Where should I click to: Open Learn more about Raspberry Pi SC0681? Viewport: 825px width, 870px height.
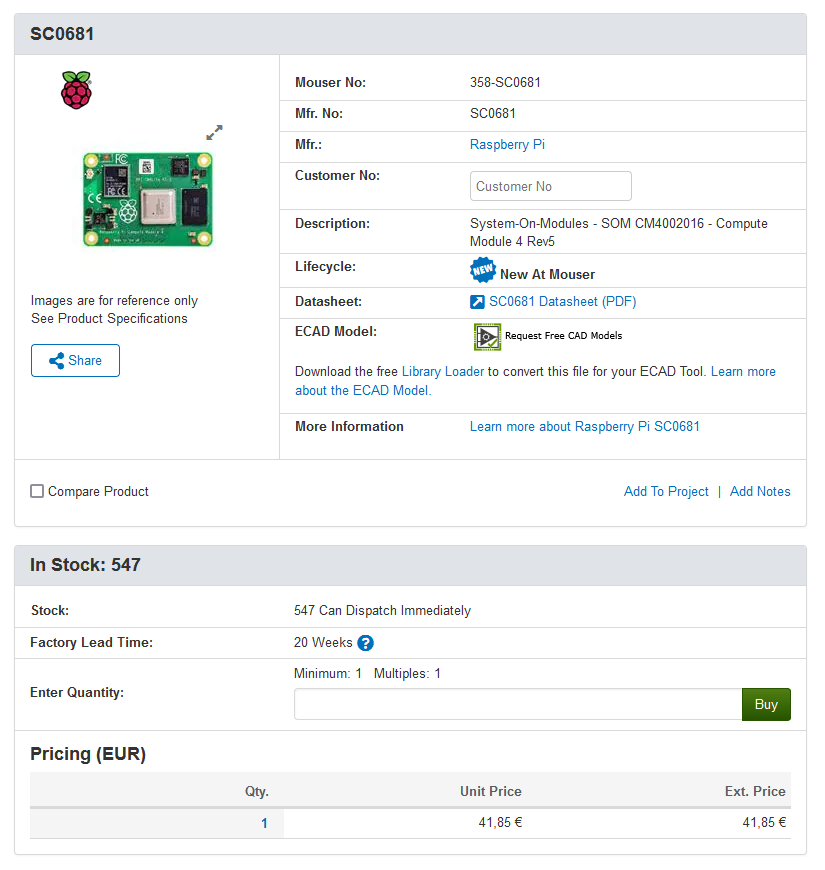pos(585,426)
